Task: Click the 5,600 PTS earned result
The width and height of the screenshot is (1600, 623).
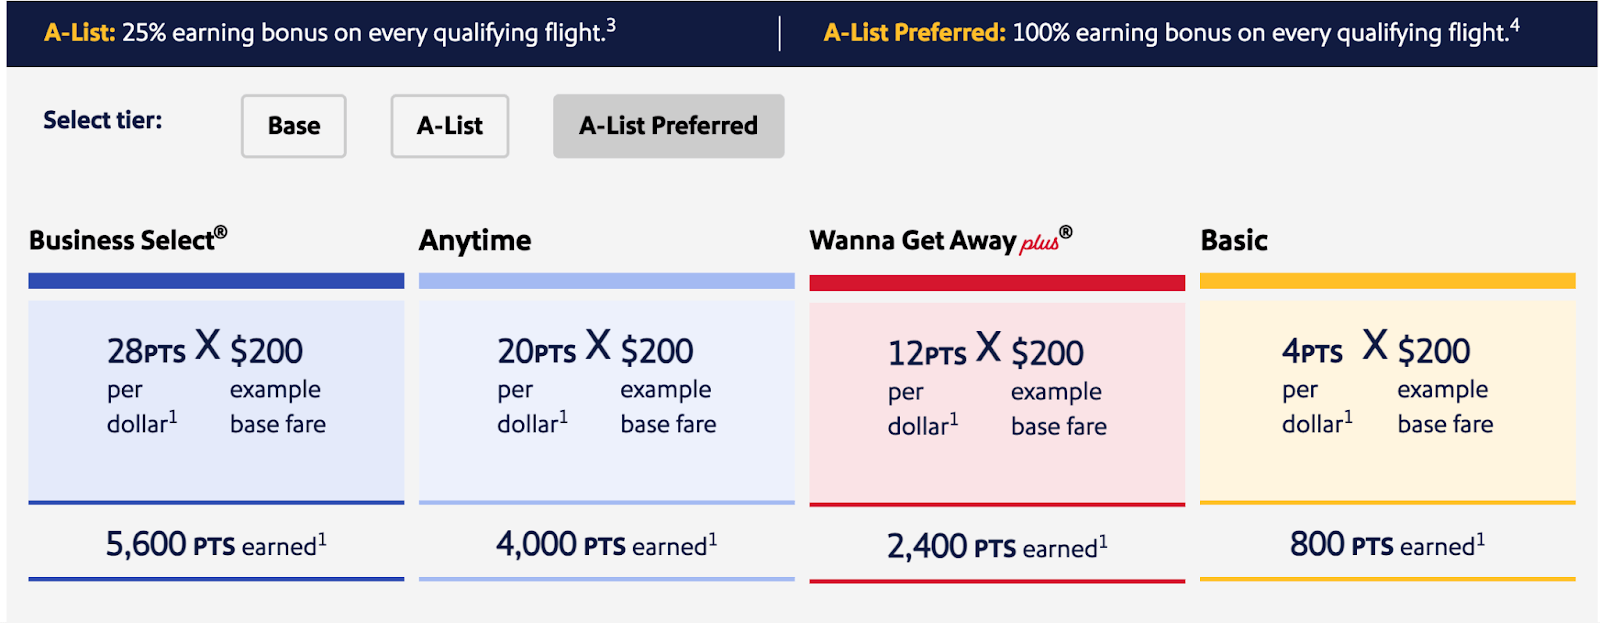Action: pos(216,545)
